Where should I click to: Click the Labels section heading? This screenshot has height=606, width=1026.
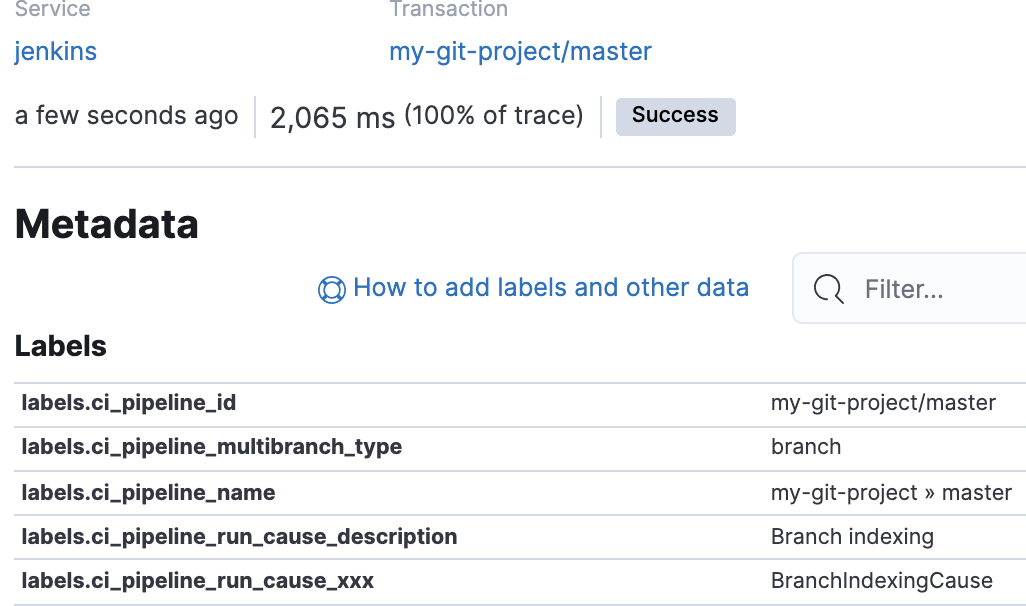point(61,347)
